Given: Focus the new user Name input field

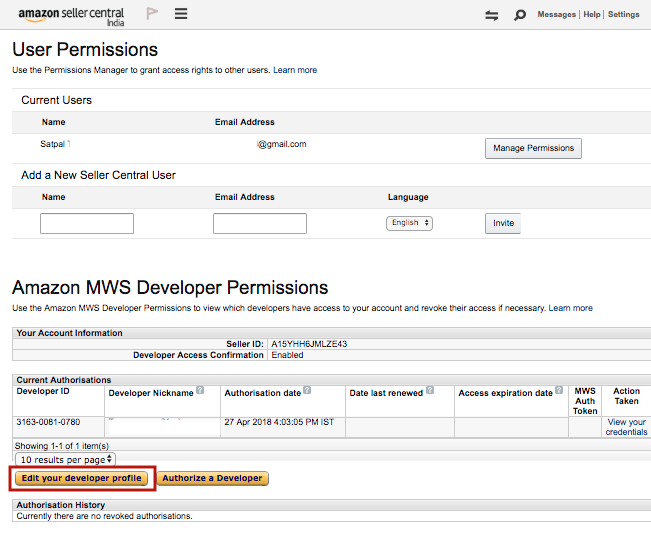Looking at the screenshot, I should (x=87, y=223).
